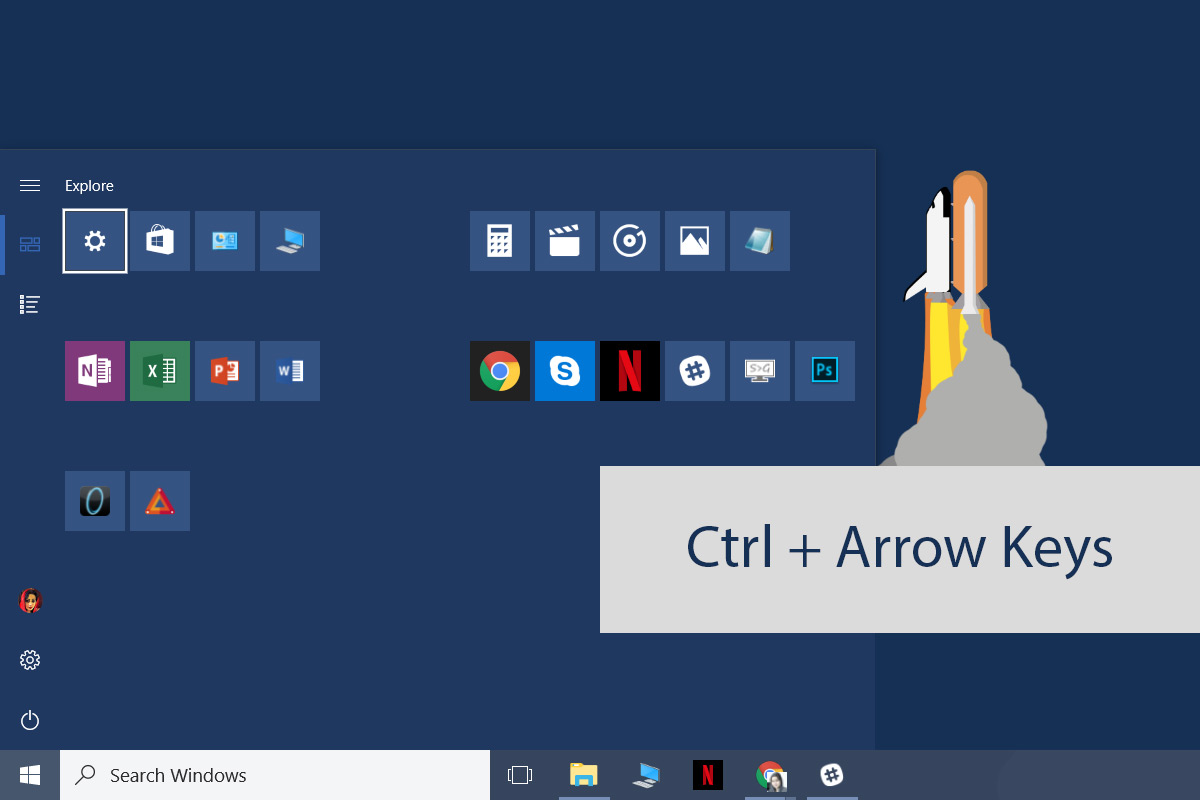Open the ScreenToGif tile
This screenshot has height=800, width=1200.
[759, 371]
